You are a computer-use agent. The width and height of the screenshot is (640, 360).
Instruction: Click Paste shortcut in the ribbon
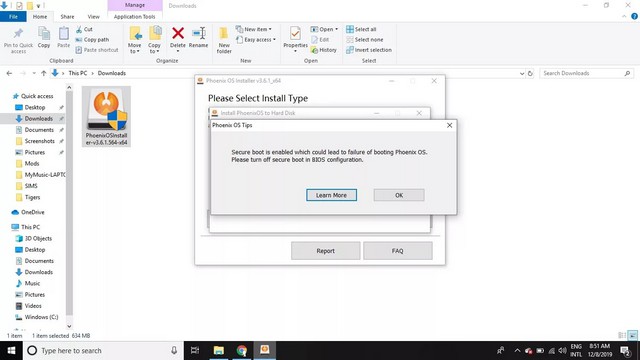97,50
